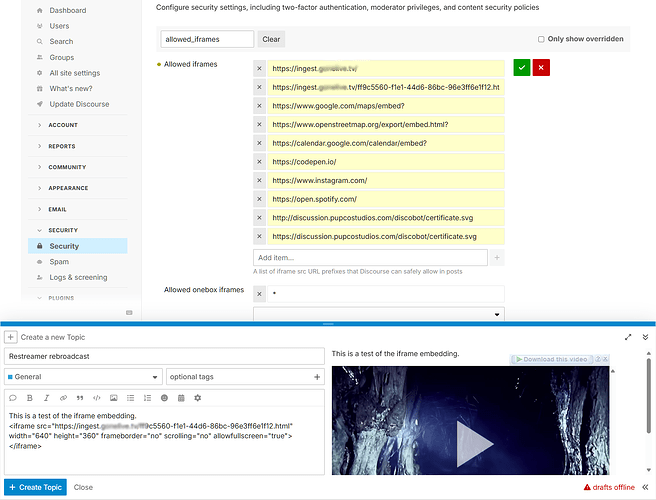Open the emoji picker
The height and width of the screenshot is (500, 656).
pos(164,398)
